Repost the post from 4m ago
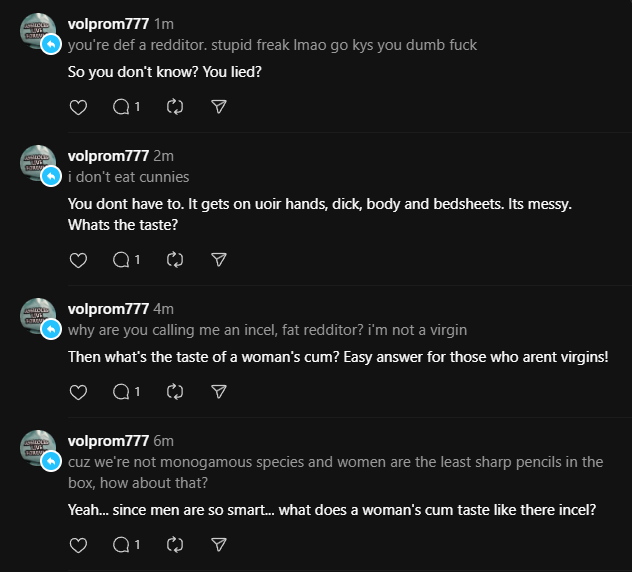The height and width of the screenshot is (572, 632). [175, 392]
